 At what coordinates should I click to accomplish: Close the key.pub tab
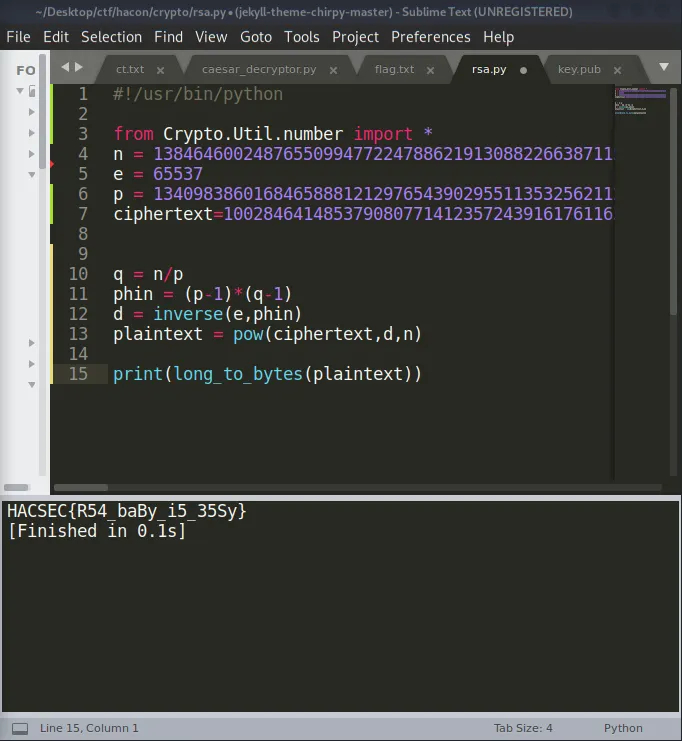[617, 70]
